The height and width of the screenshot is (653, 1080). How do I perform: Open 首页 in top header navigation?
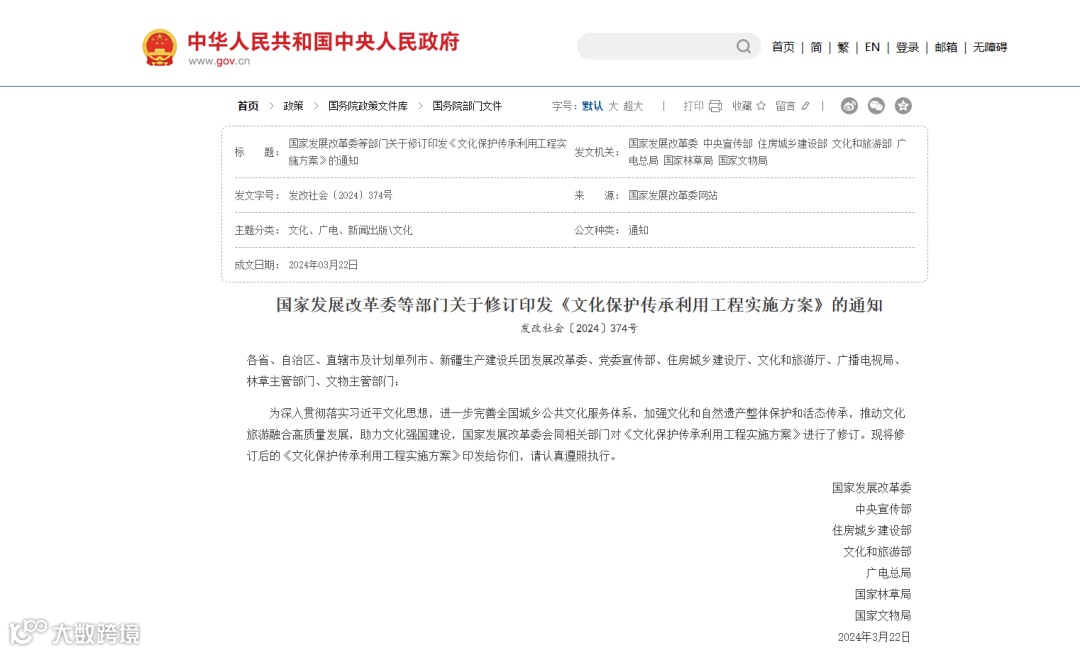(x=783, y=47)
